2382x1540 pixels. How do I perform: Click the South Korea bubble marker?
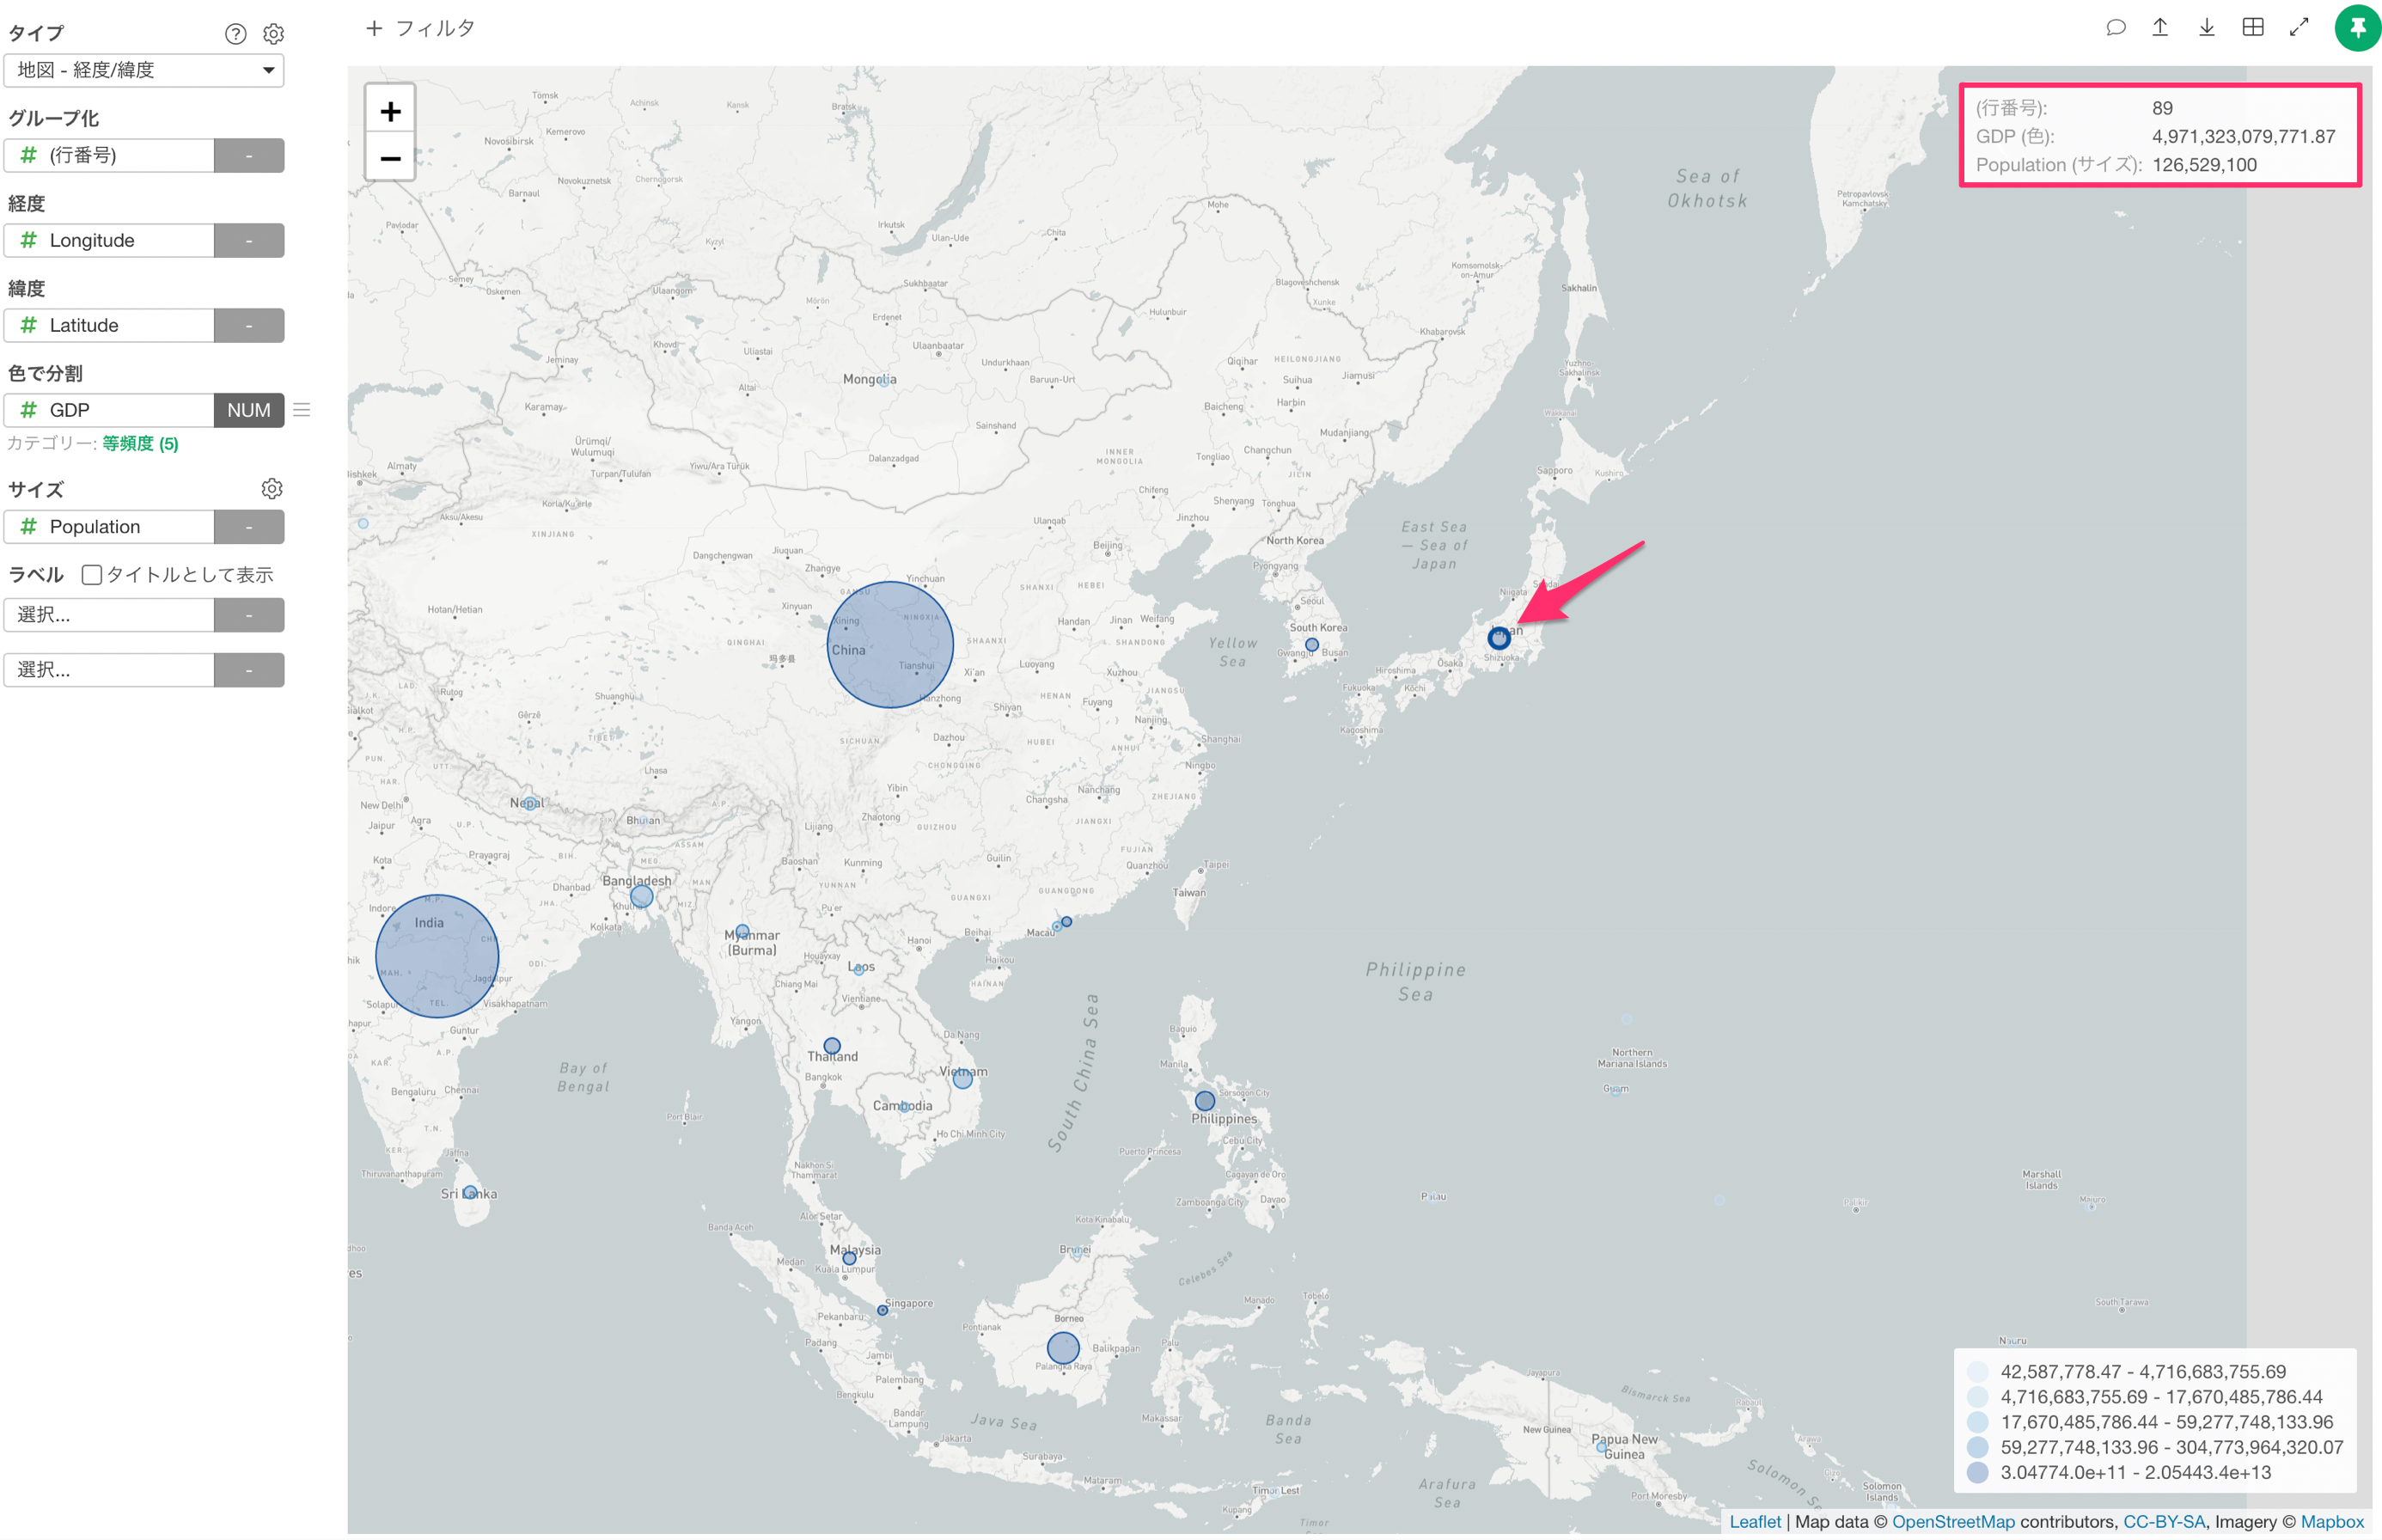click(1311, 645)
